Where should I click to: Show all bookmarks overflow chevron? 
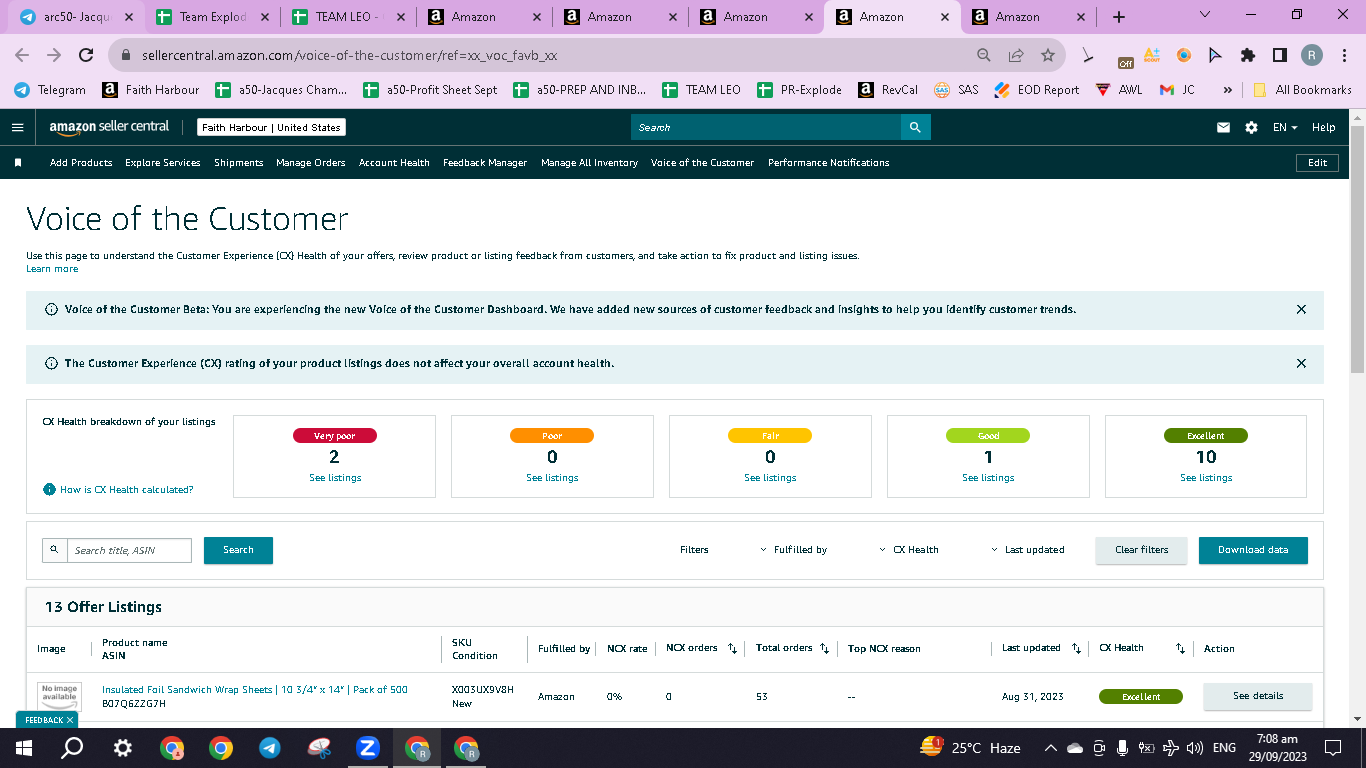point(1227,89)
